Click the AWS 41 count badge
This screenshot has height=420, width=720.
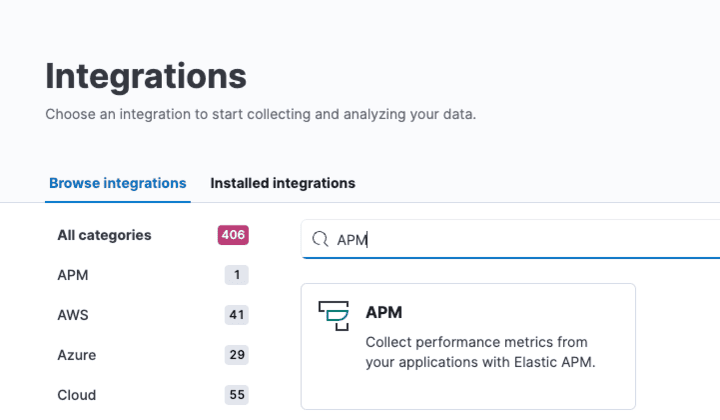point(236,315)
